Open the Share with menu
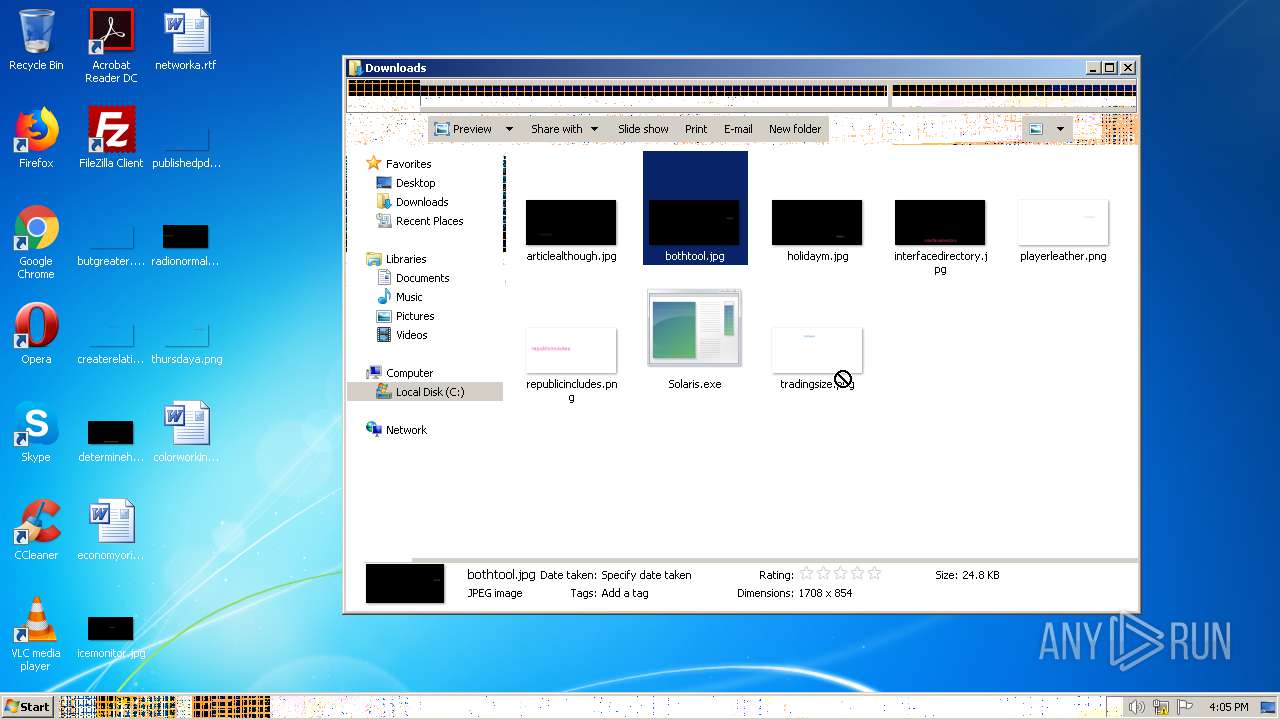 click(x=564, y=129)
